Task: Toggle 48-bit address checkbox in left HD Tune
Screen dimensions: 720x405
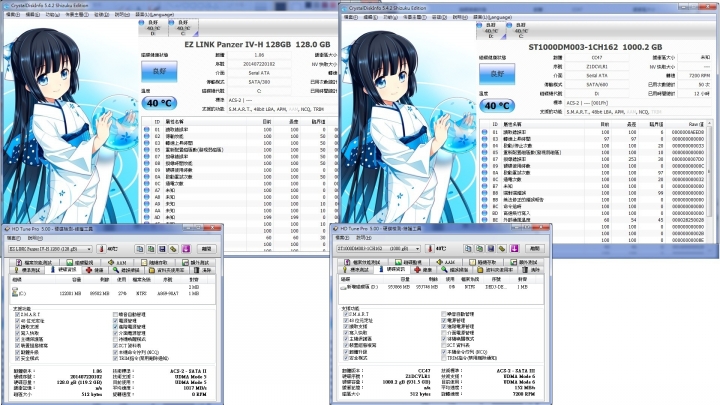Action: pyautogui.click(x=17, y=321)
